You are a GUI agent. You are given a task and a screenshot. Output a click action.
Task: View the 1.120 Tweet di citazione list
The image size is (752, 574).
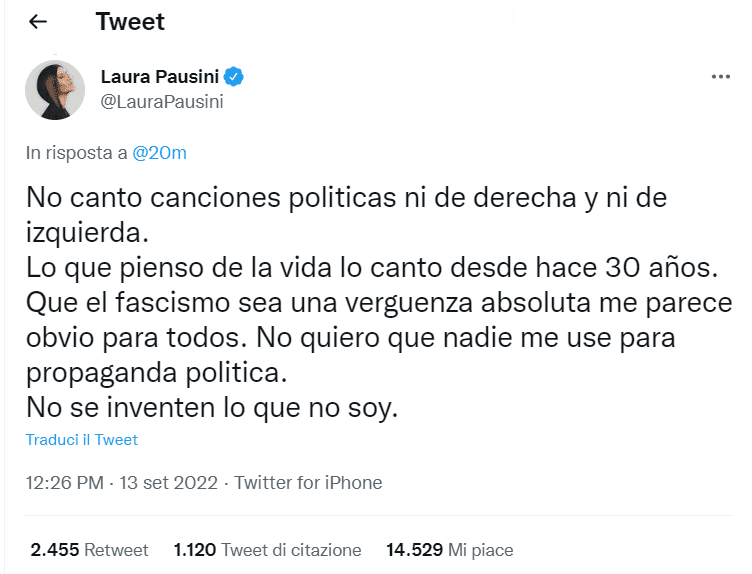coord(267,550)
